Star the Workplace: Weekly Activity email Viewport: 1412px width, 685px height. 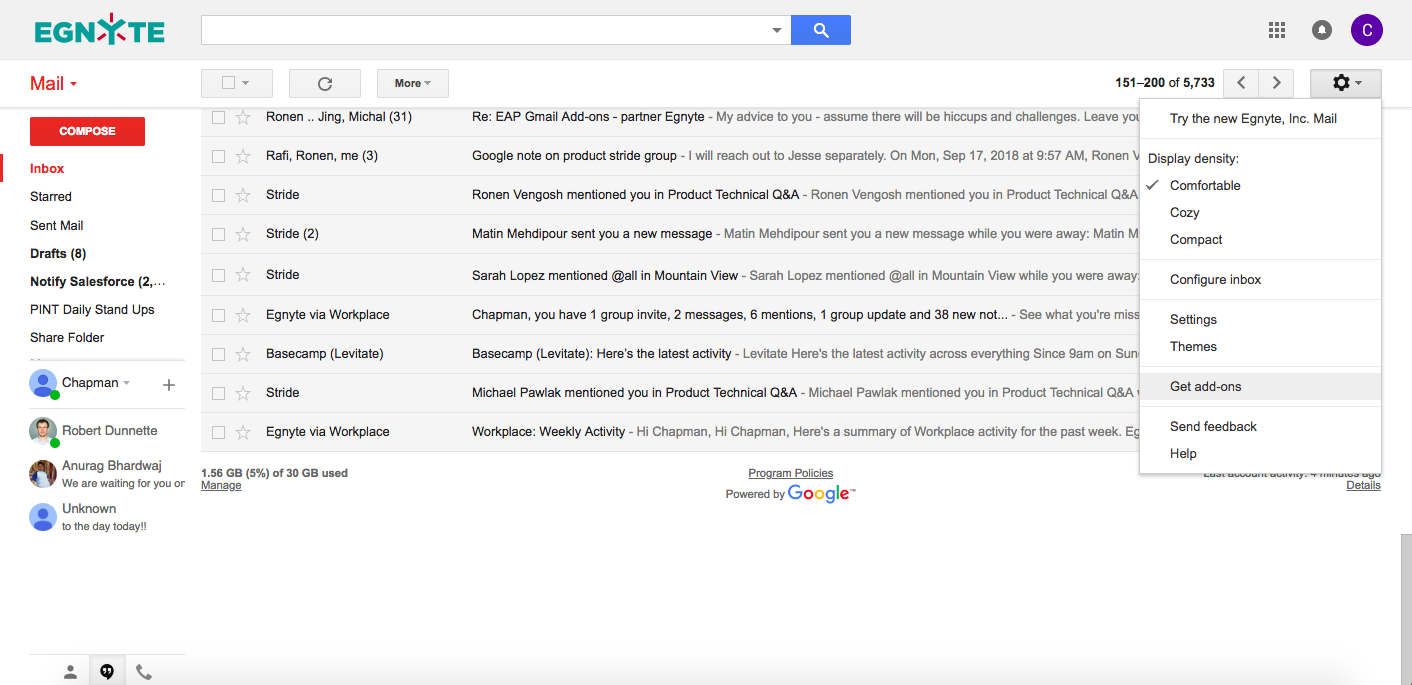pos(242,432)
